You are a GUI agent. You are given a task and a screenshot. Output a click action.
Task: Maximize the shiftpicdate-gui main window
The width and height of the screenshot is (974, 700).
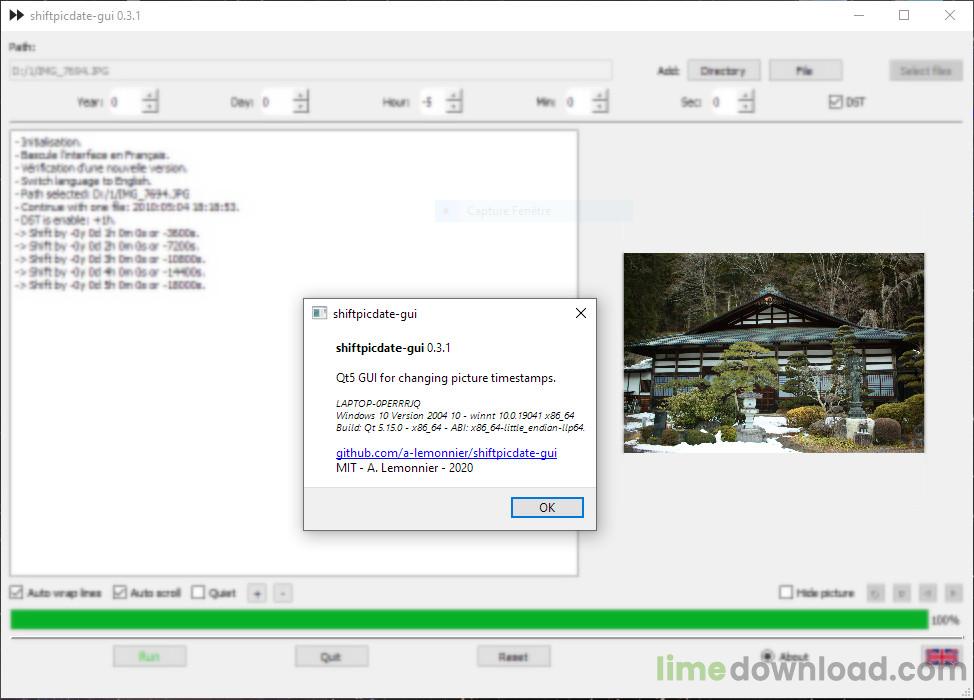[904, 15]
